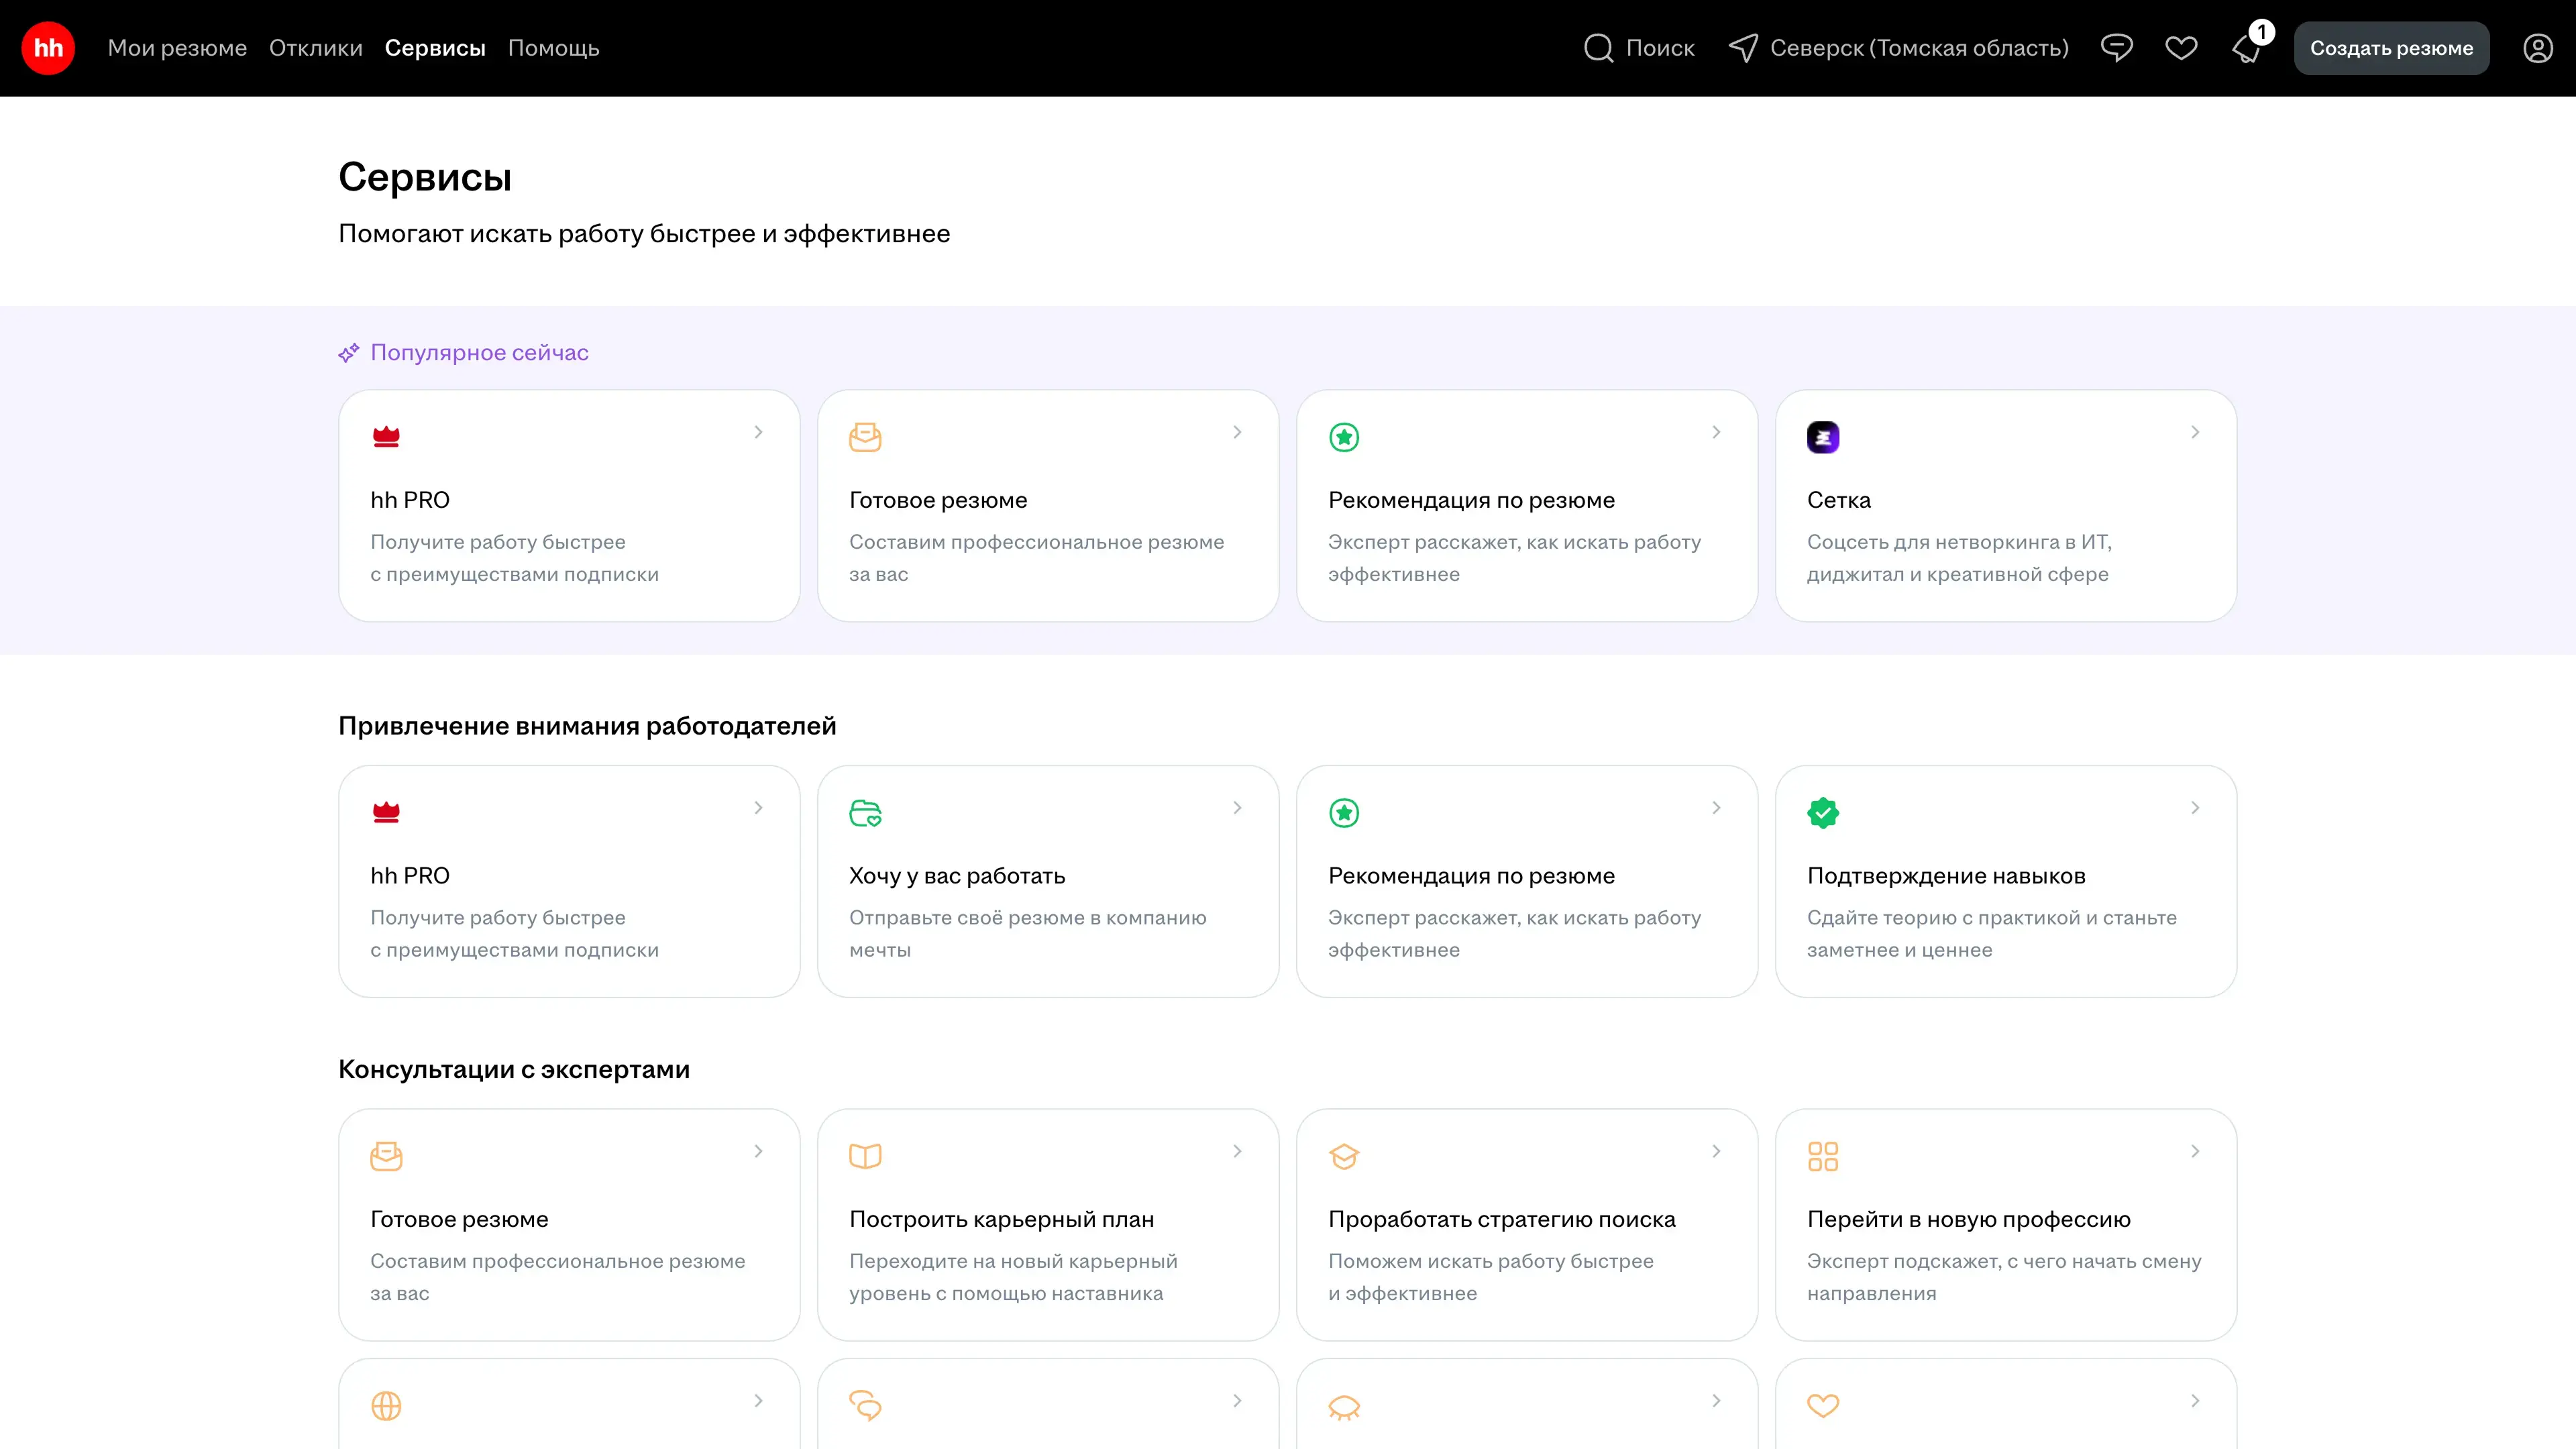Click the Сетка app icon
This screenshot has width=2576, height=1449.
(x=1822, y=437)
